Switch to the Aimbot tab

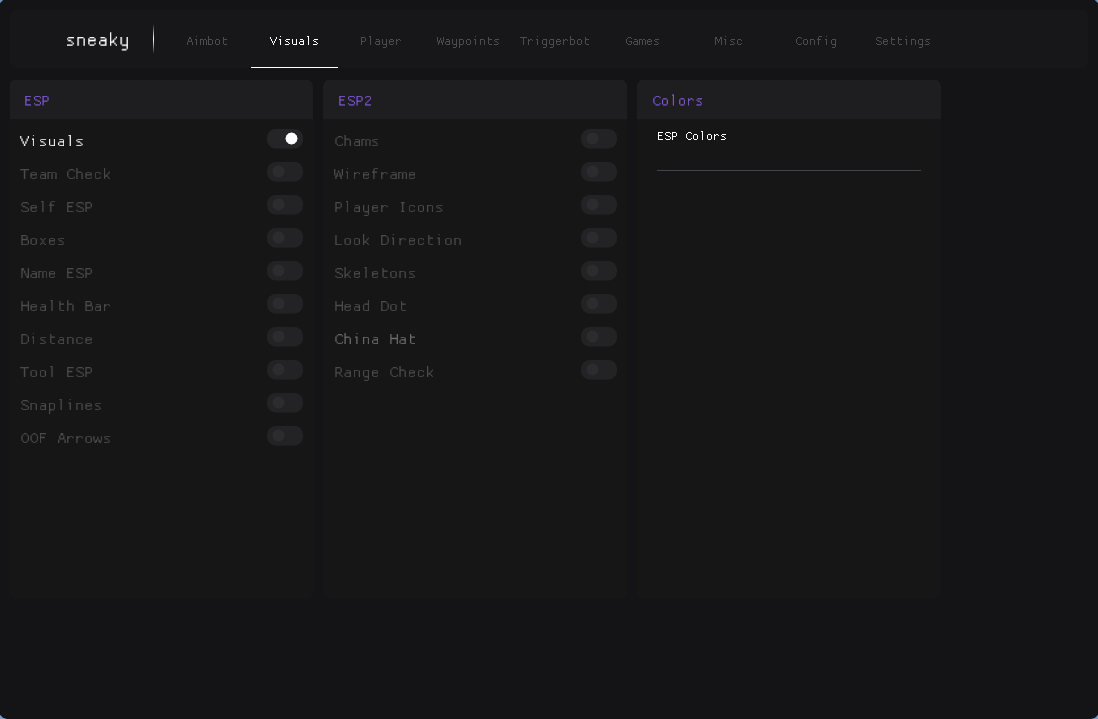point(207,41)
